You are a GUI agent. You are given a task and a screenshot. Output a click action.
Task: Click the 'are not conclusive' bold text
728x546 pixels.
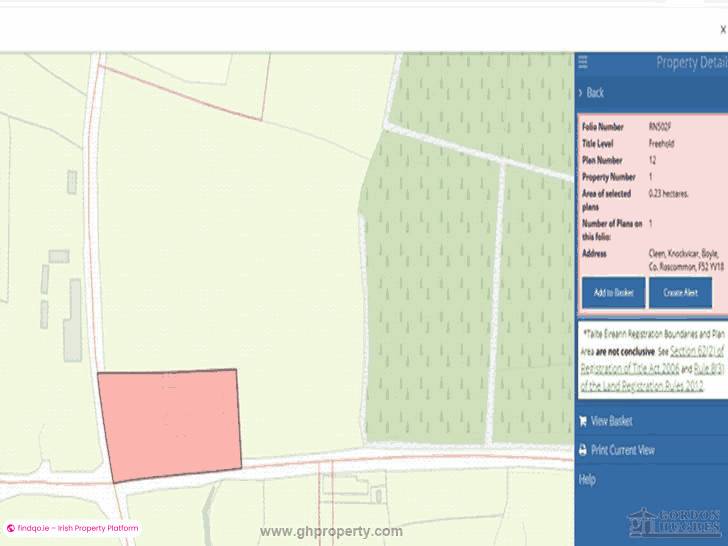click(x=625, y=352)
